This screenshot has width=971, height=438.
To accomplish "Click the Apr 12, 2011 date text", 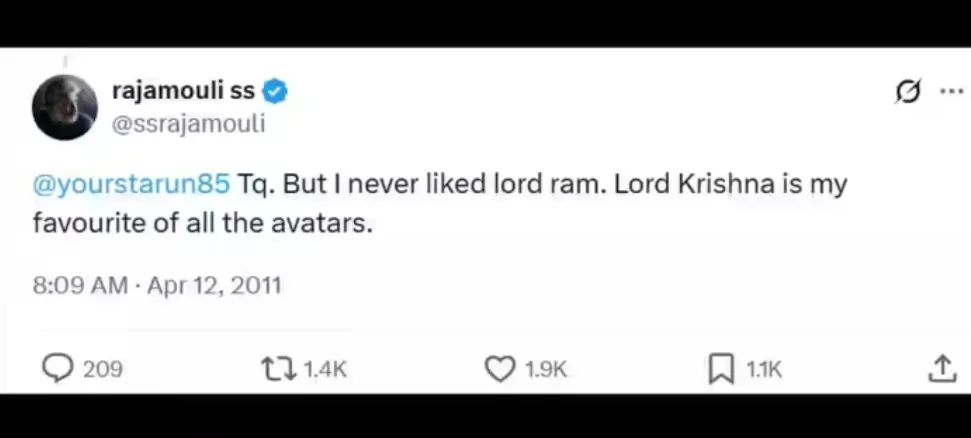I will [x=214, y=285].
